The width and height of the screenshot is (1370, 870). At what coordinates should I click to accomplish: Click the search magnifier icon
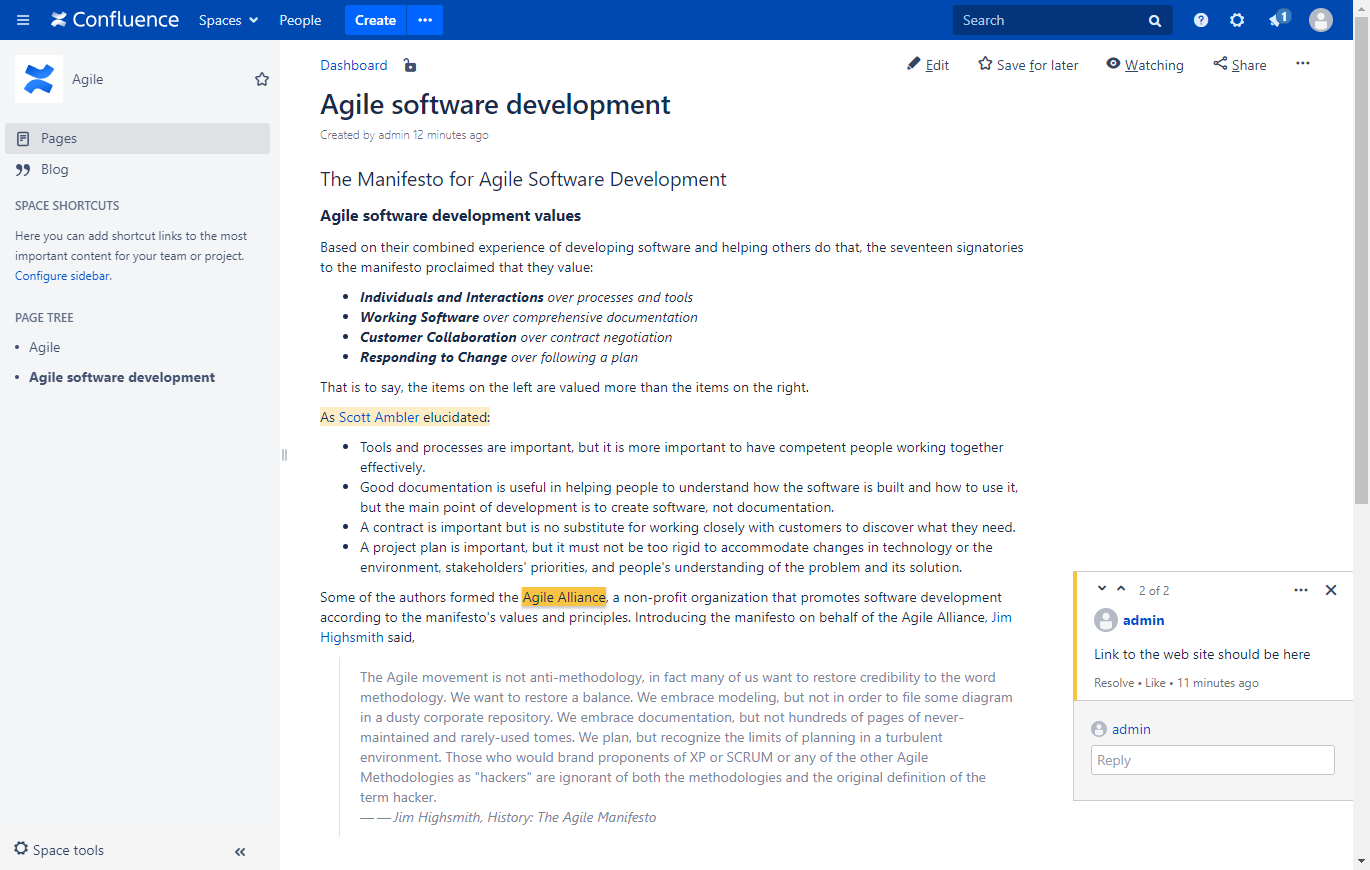(x=1155, y=21)
